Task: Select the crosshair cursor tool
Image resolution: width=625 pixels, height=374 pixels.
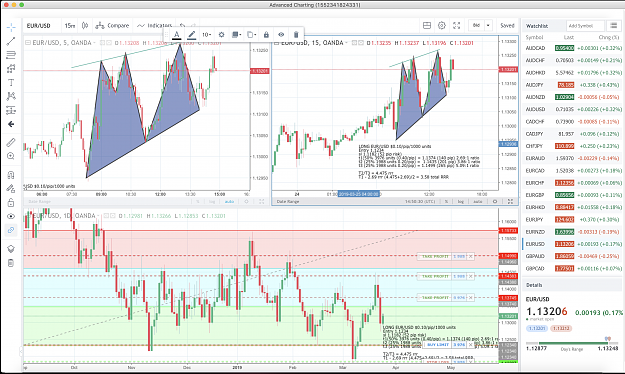Action: click(11, 27)
